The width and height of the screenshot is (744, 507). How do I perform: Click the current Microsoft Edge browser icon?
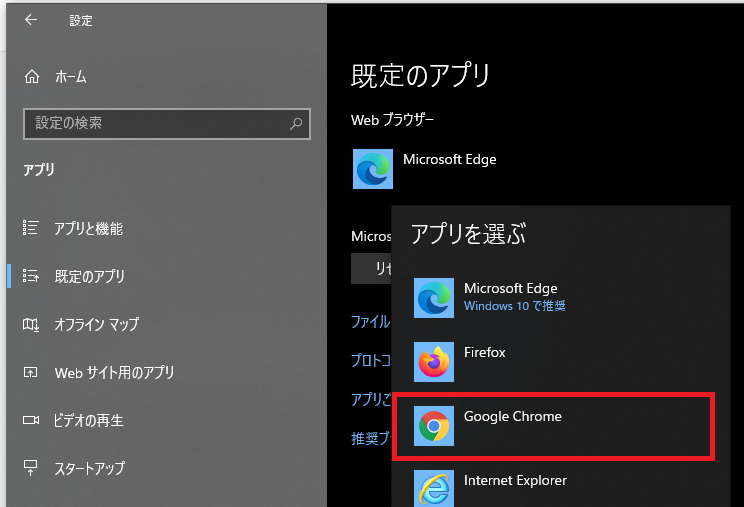(x=373, y=169)
